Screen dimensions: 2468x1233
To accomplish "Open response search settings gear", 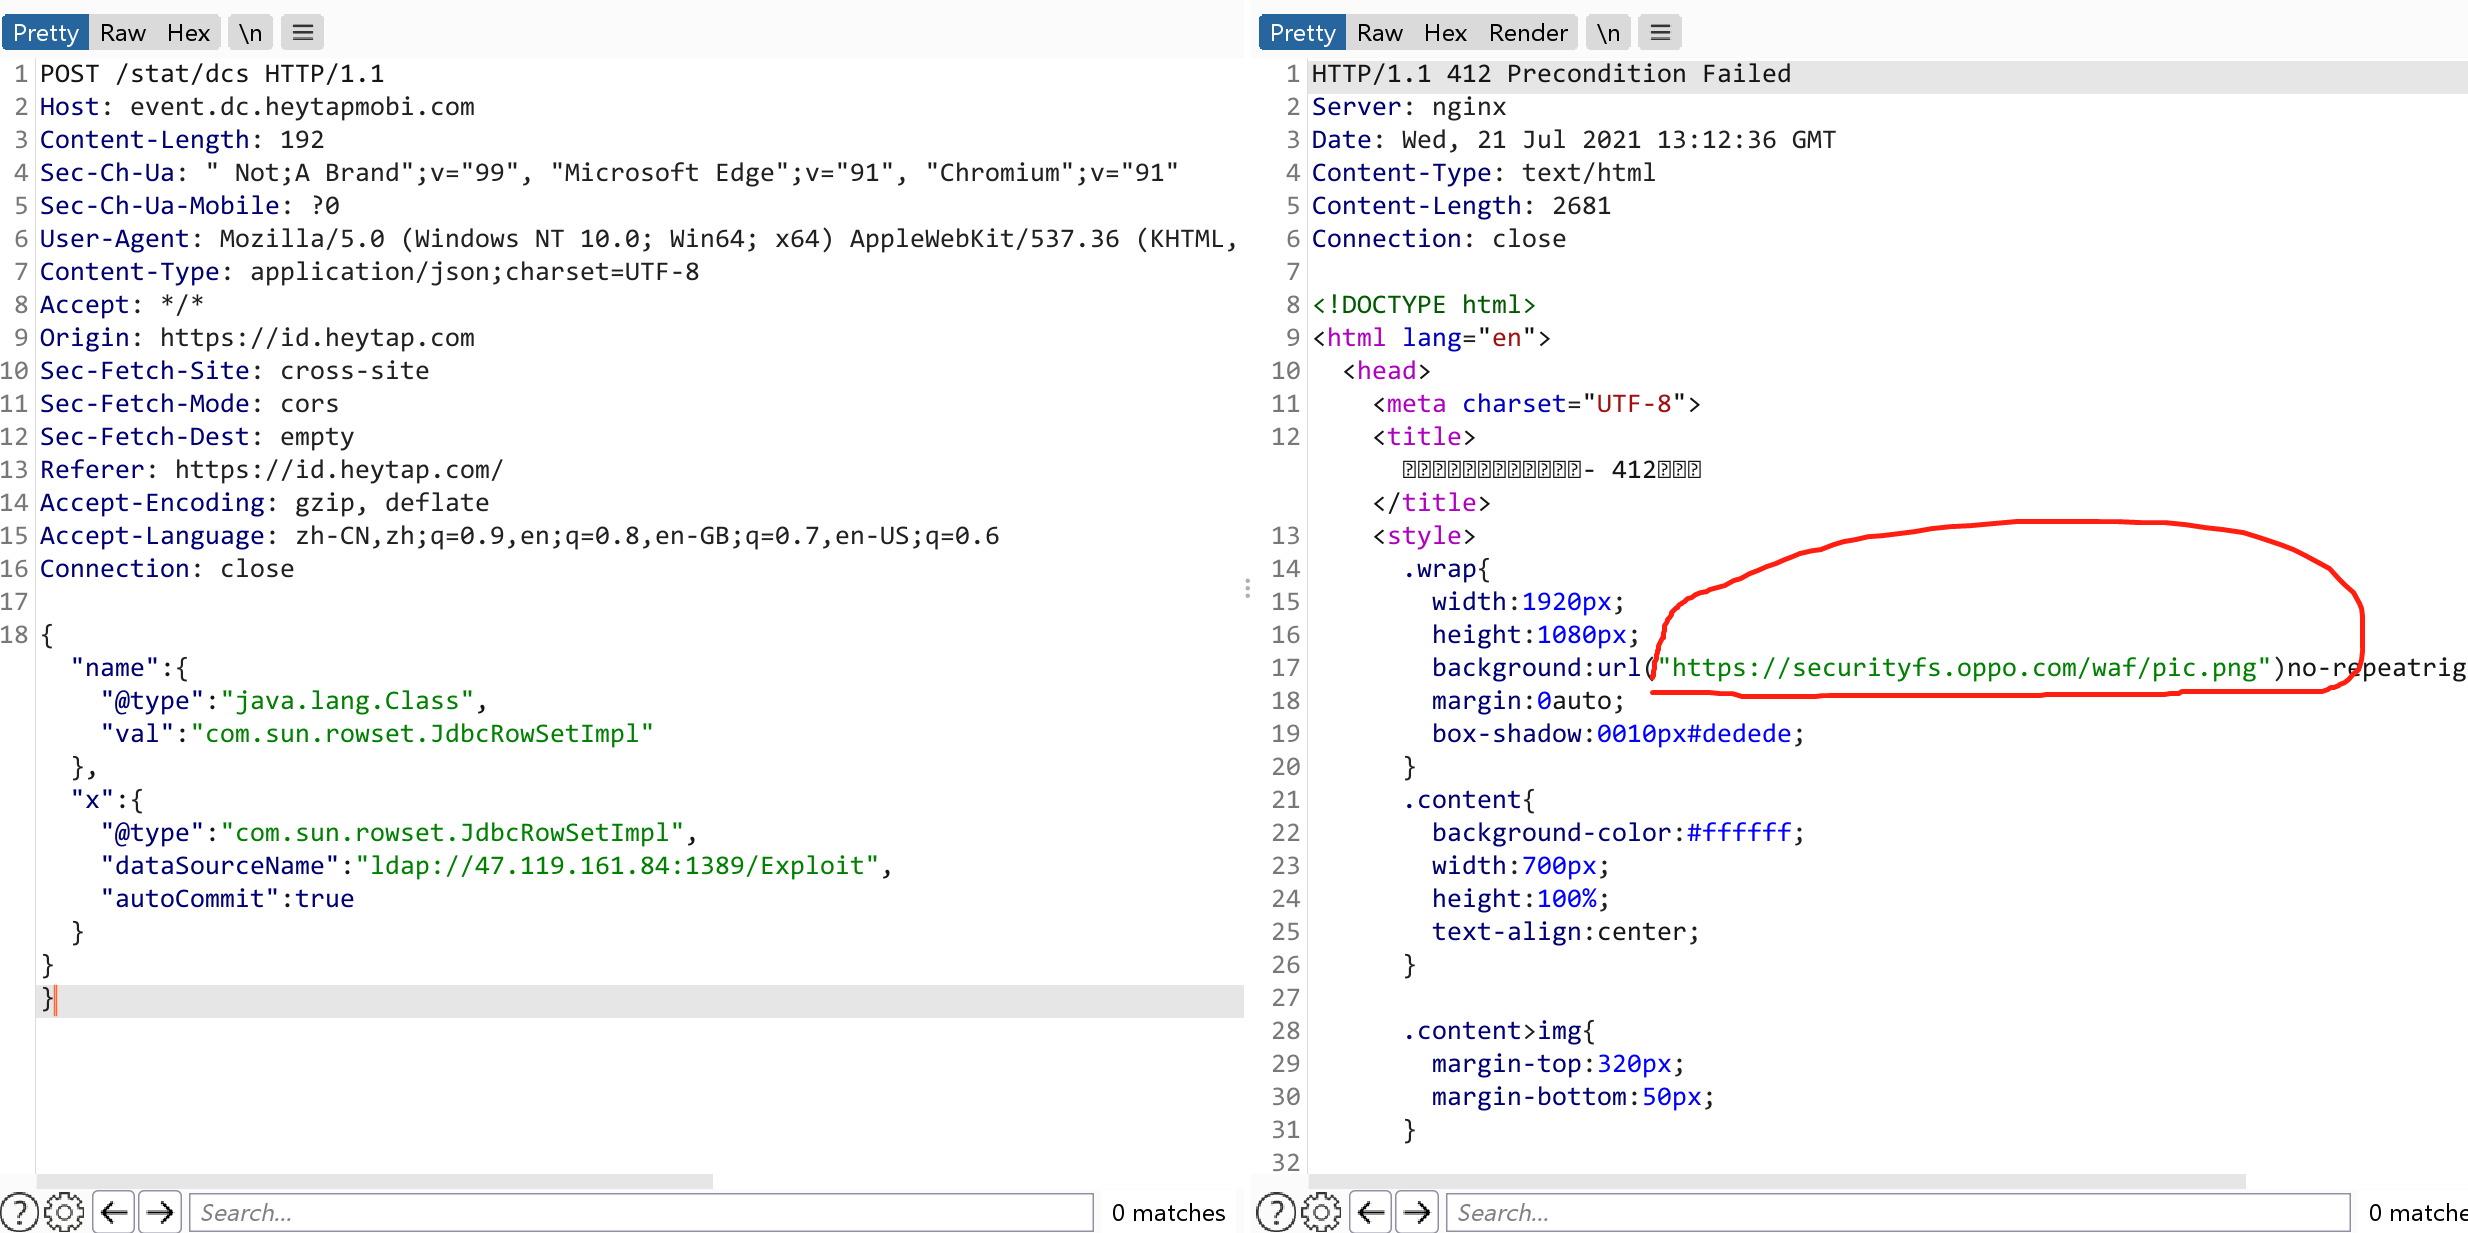I will pyautogui.click(x=1320, y=1212).
